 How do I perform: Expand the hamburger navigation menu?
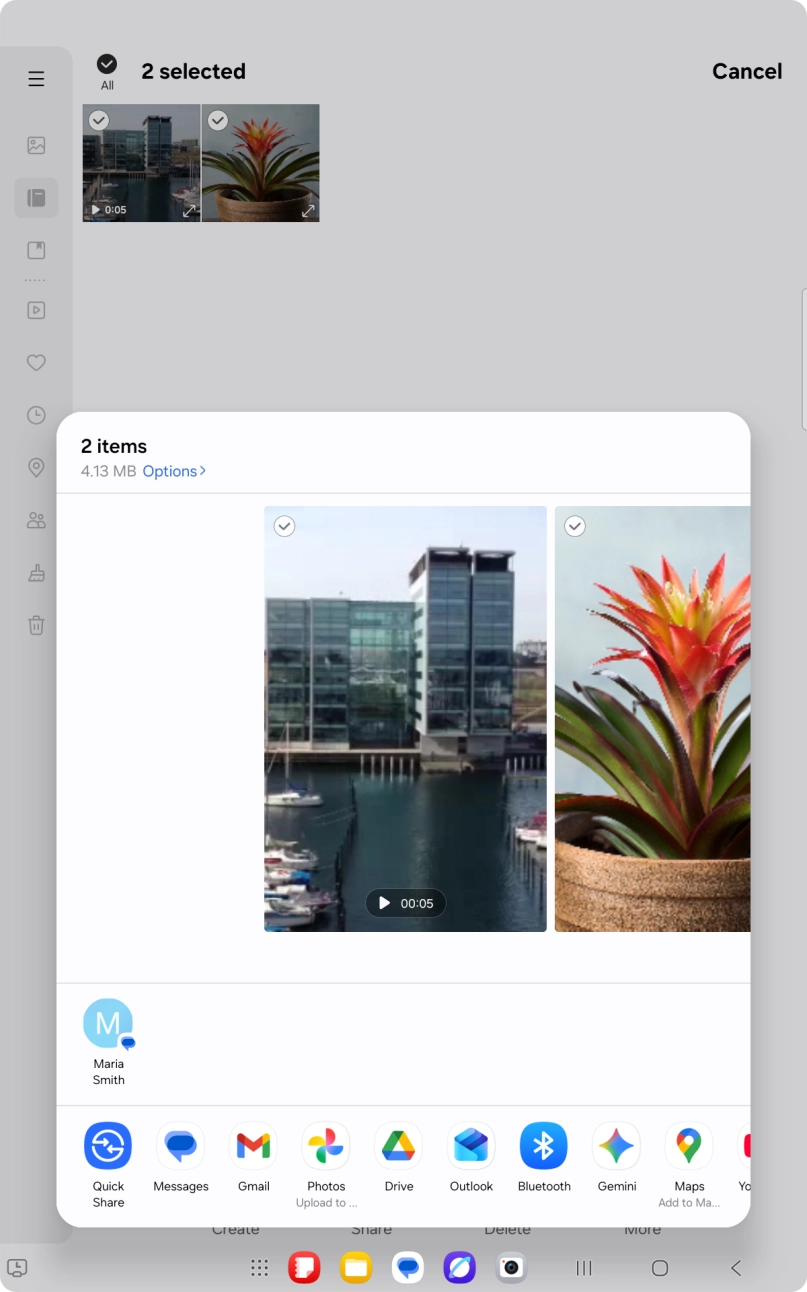(x=36, y=79)
